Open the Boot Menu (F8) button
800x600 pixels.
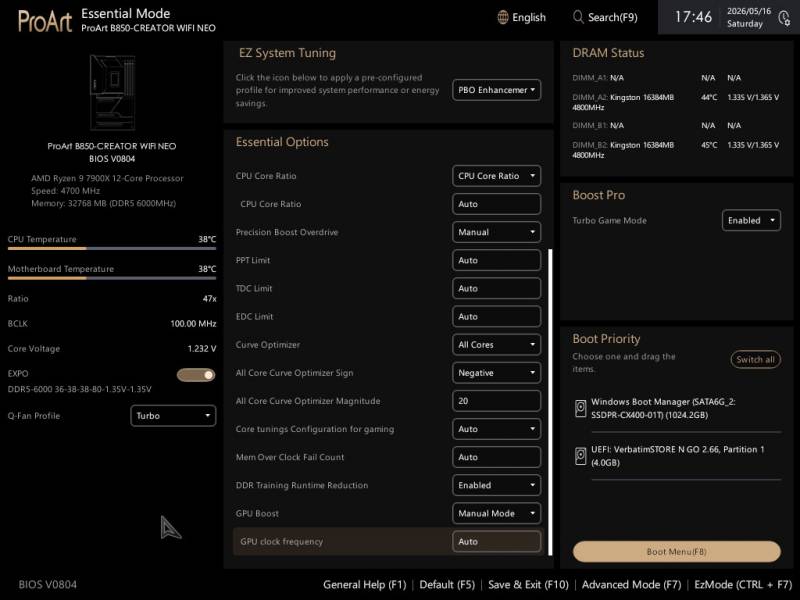click(677, 552)
